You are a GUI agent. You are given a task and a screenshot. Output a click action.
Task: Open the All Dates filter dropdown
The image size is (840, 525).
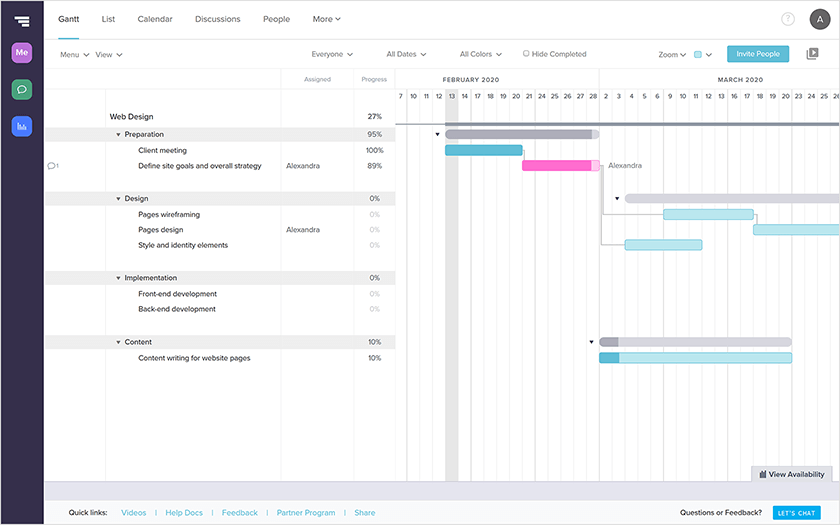coord(406,54)
